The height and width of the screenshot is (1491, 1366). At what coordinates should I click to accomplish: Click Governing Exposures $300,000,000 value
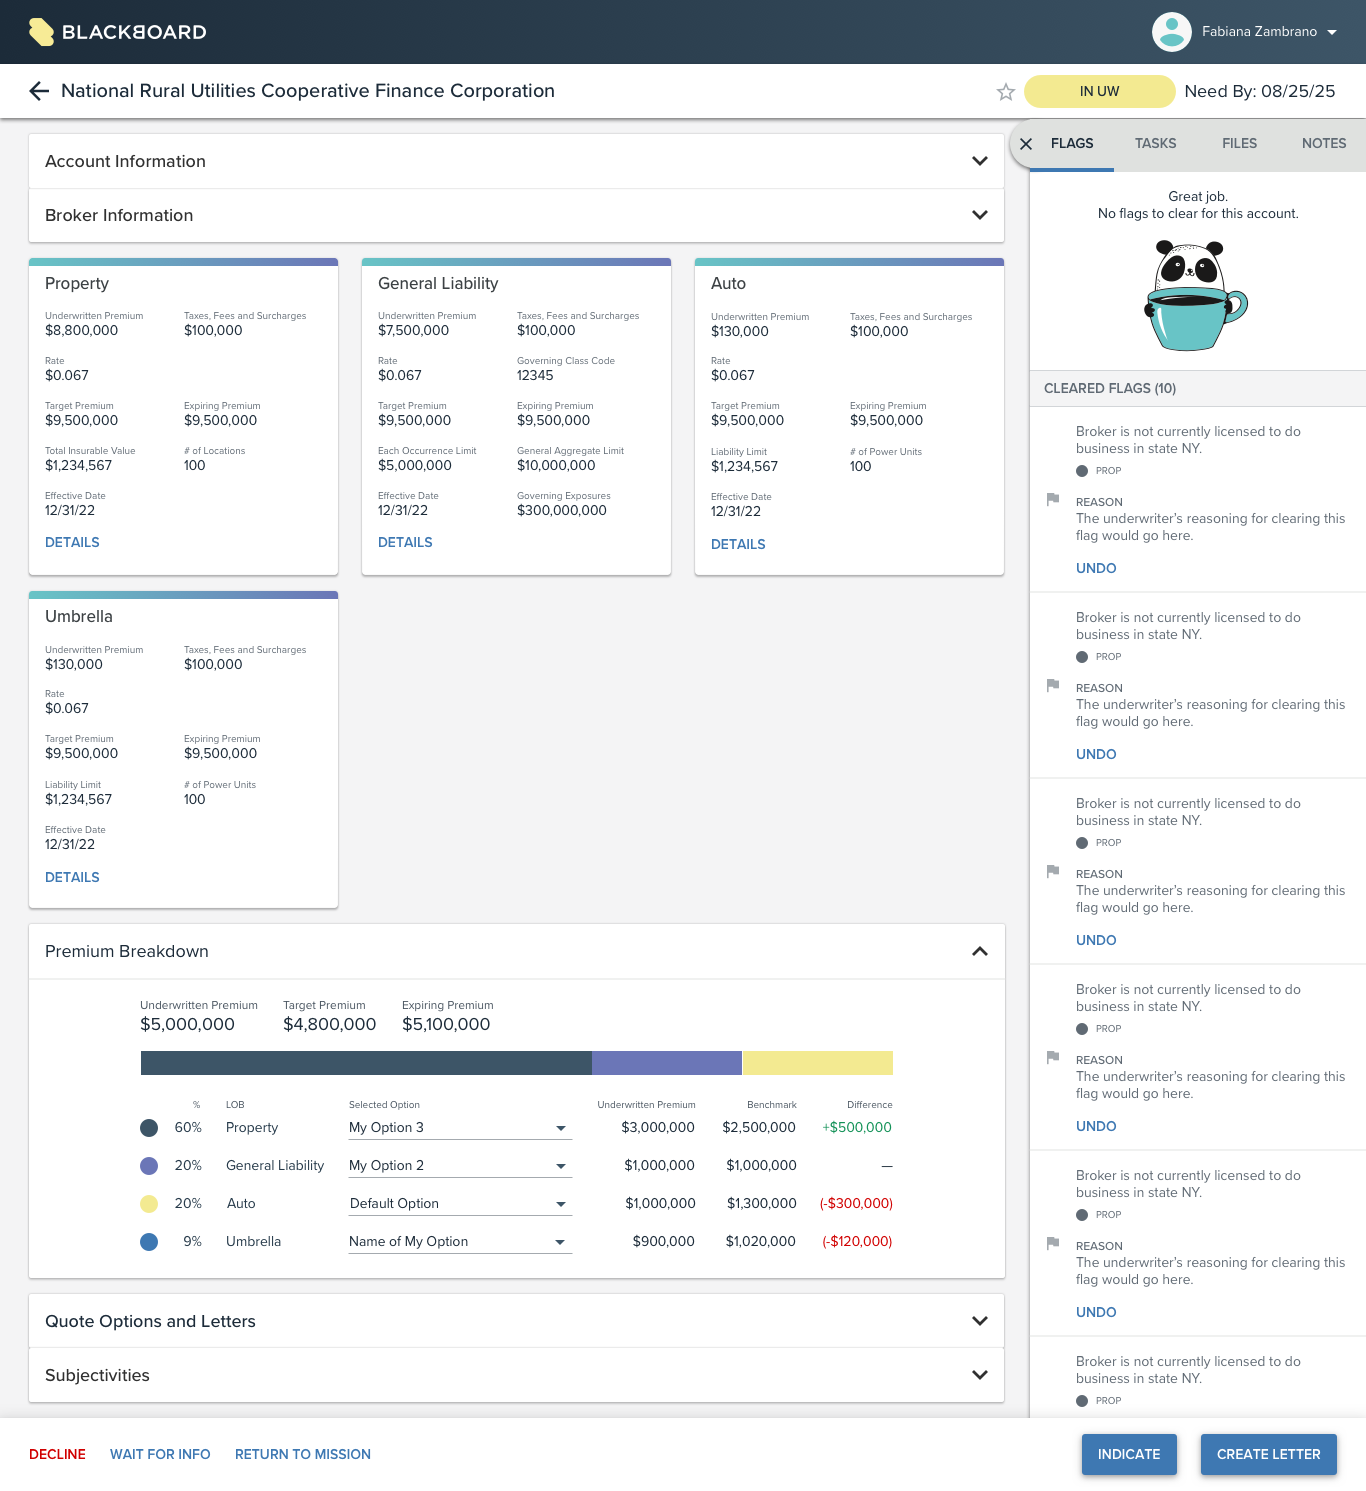point(562,510)
